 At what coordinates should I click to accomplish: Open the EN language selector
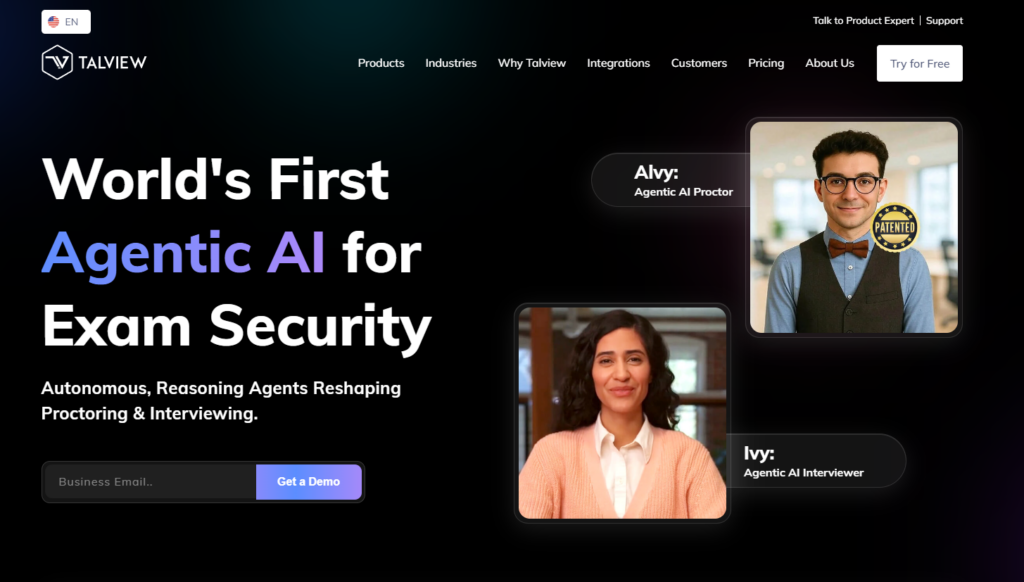[x=66, y=22]
